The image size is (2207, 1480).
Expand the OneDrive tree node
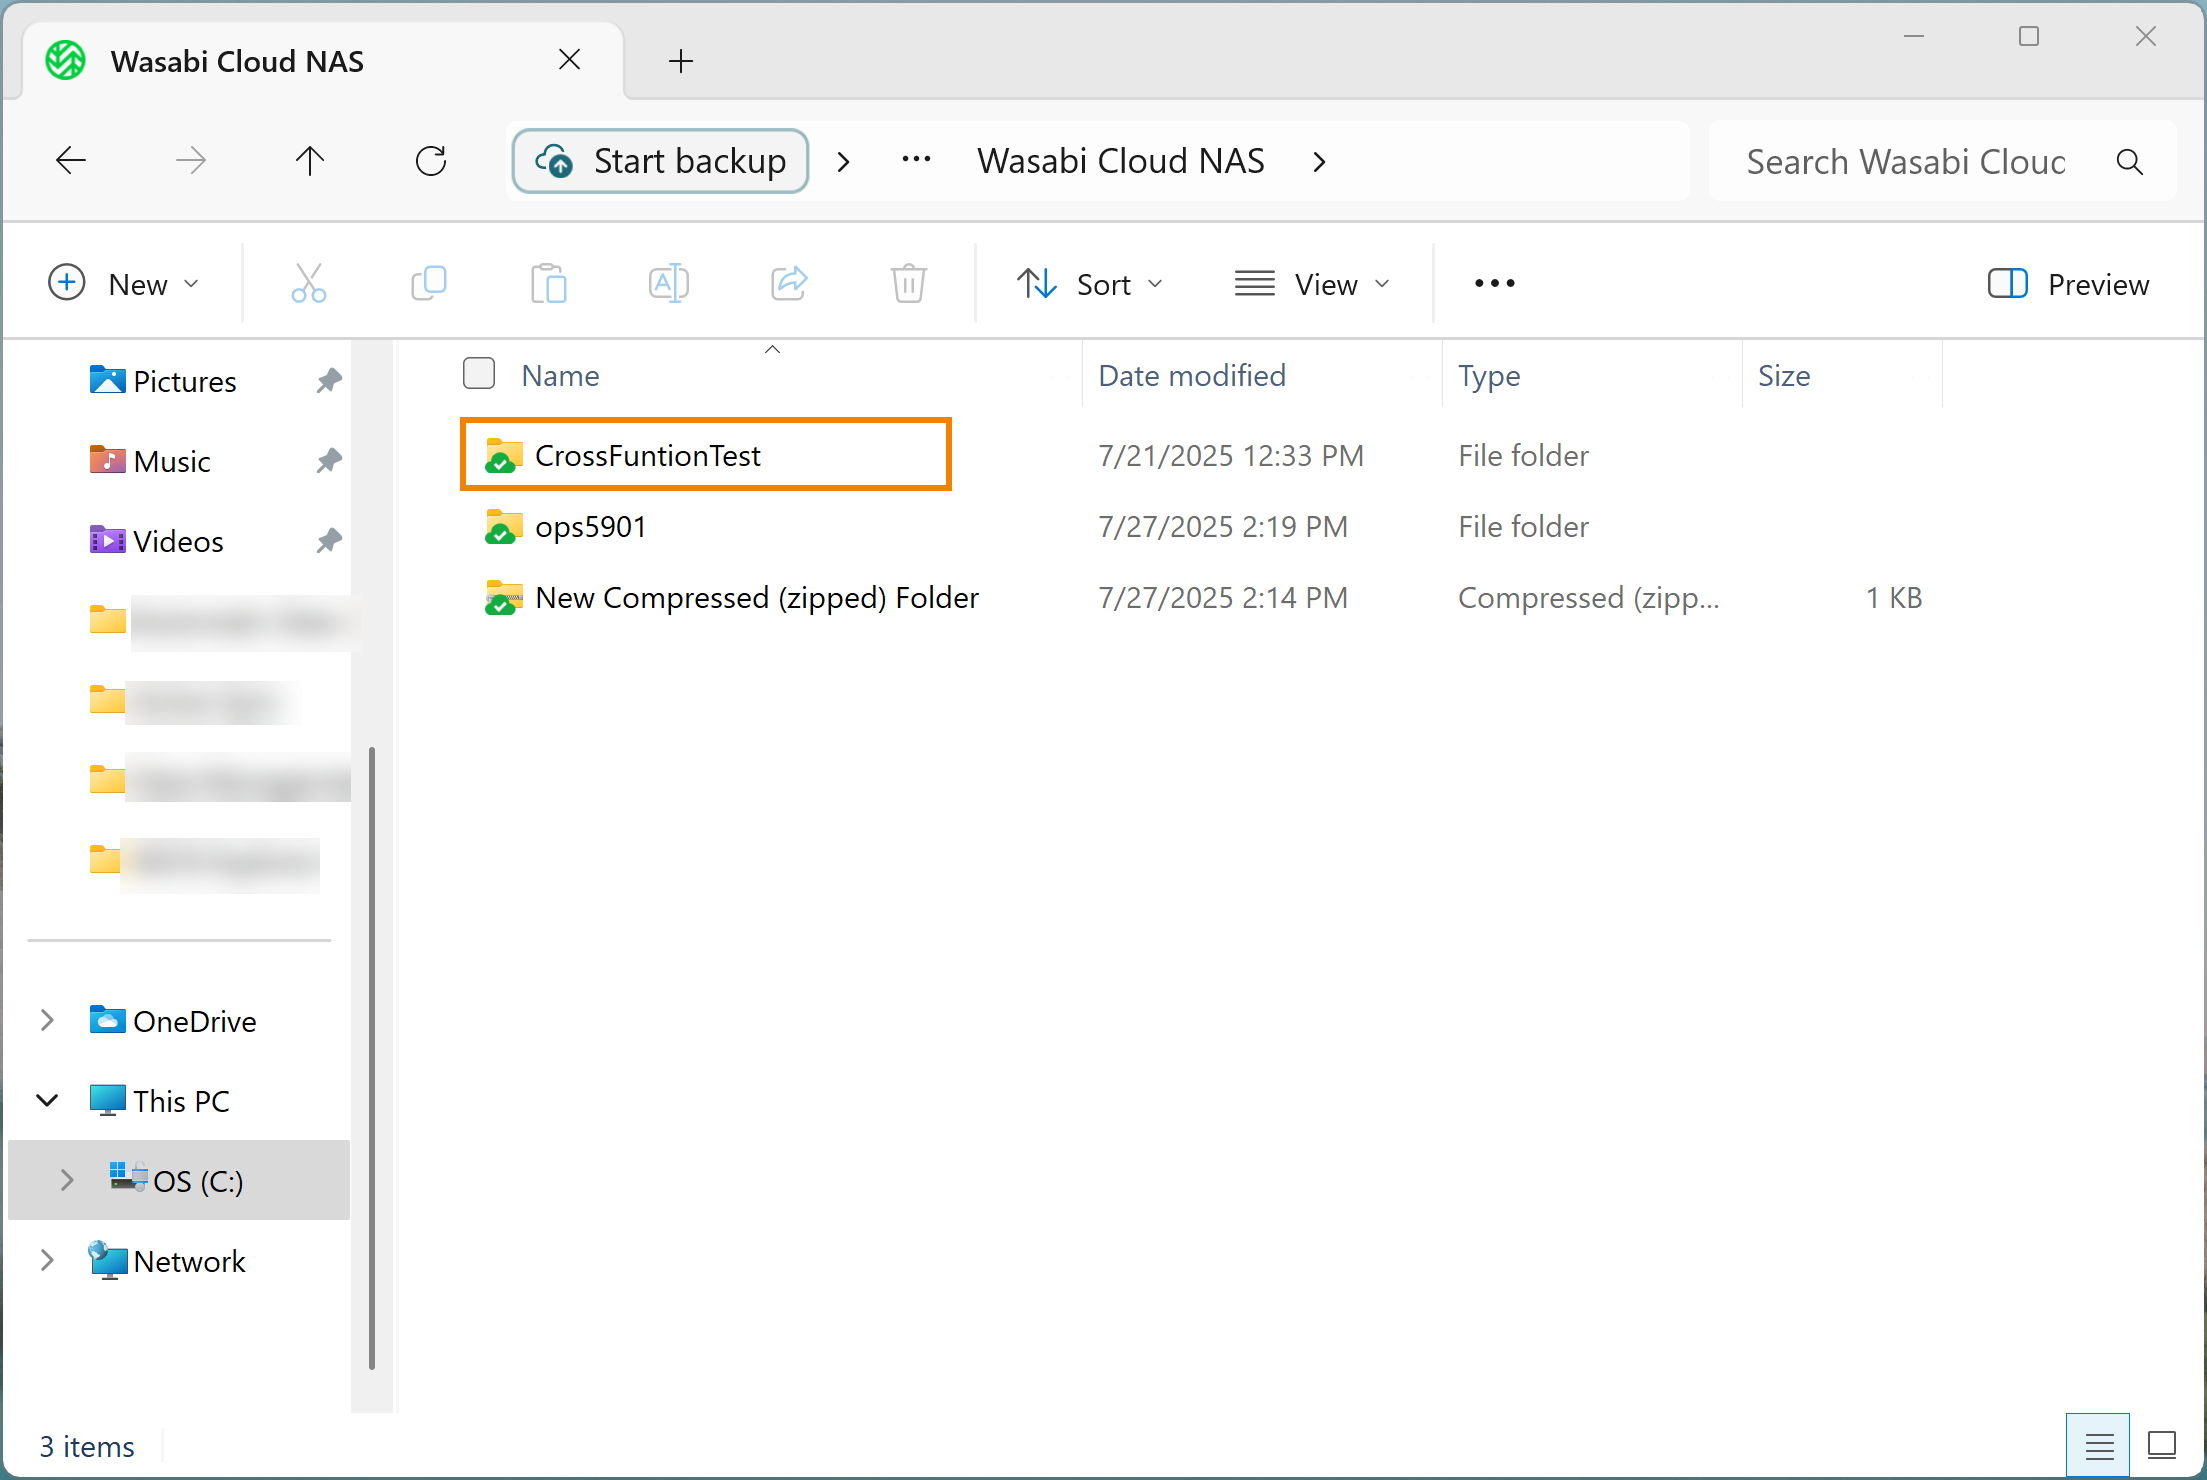47,1020
